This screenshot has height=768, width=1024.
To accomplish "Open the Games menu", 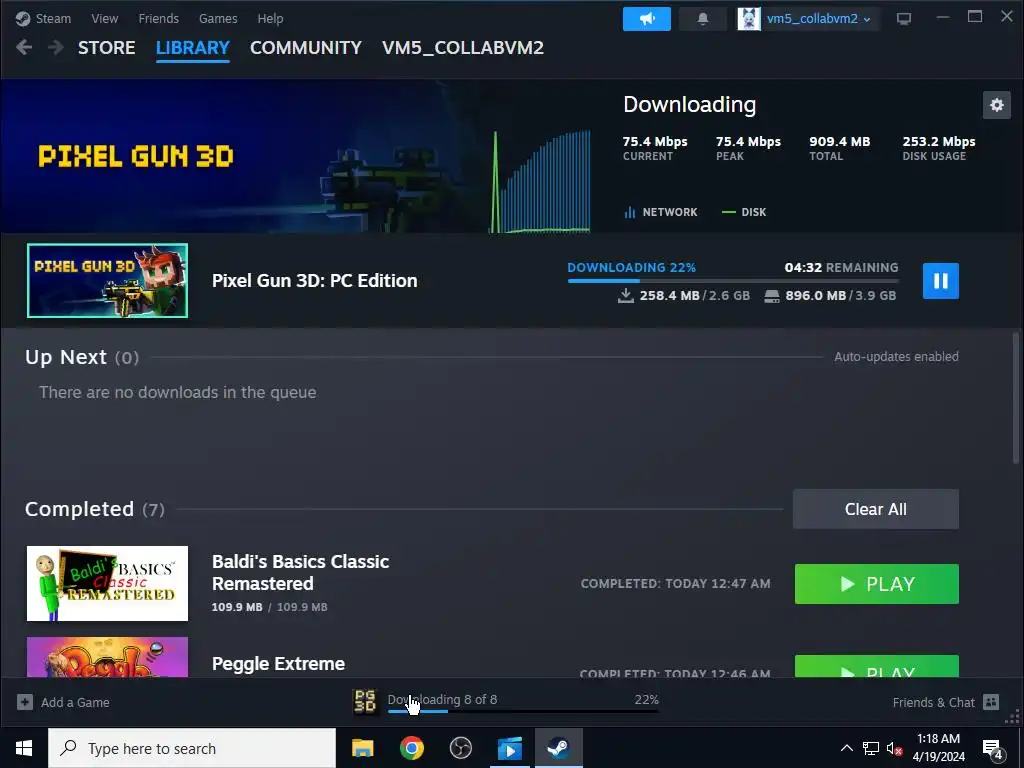I will (218, 18).
